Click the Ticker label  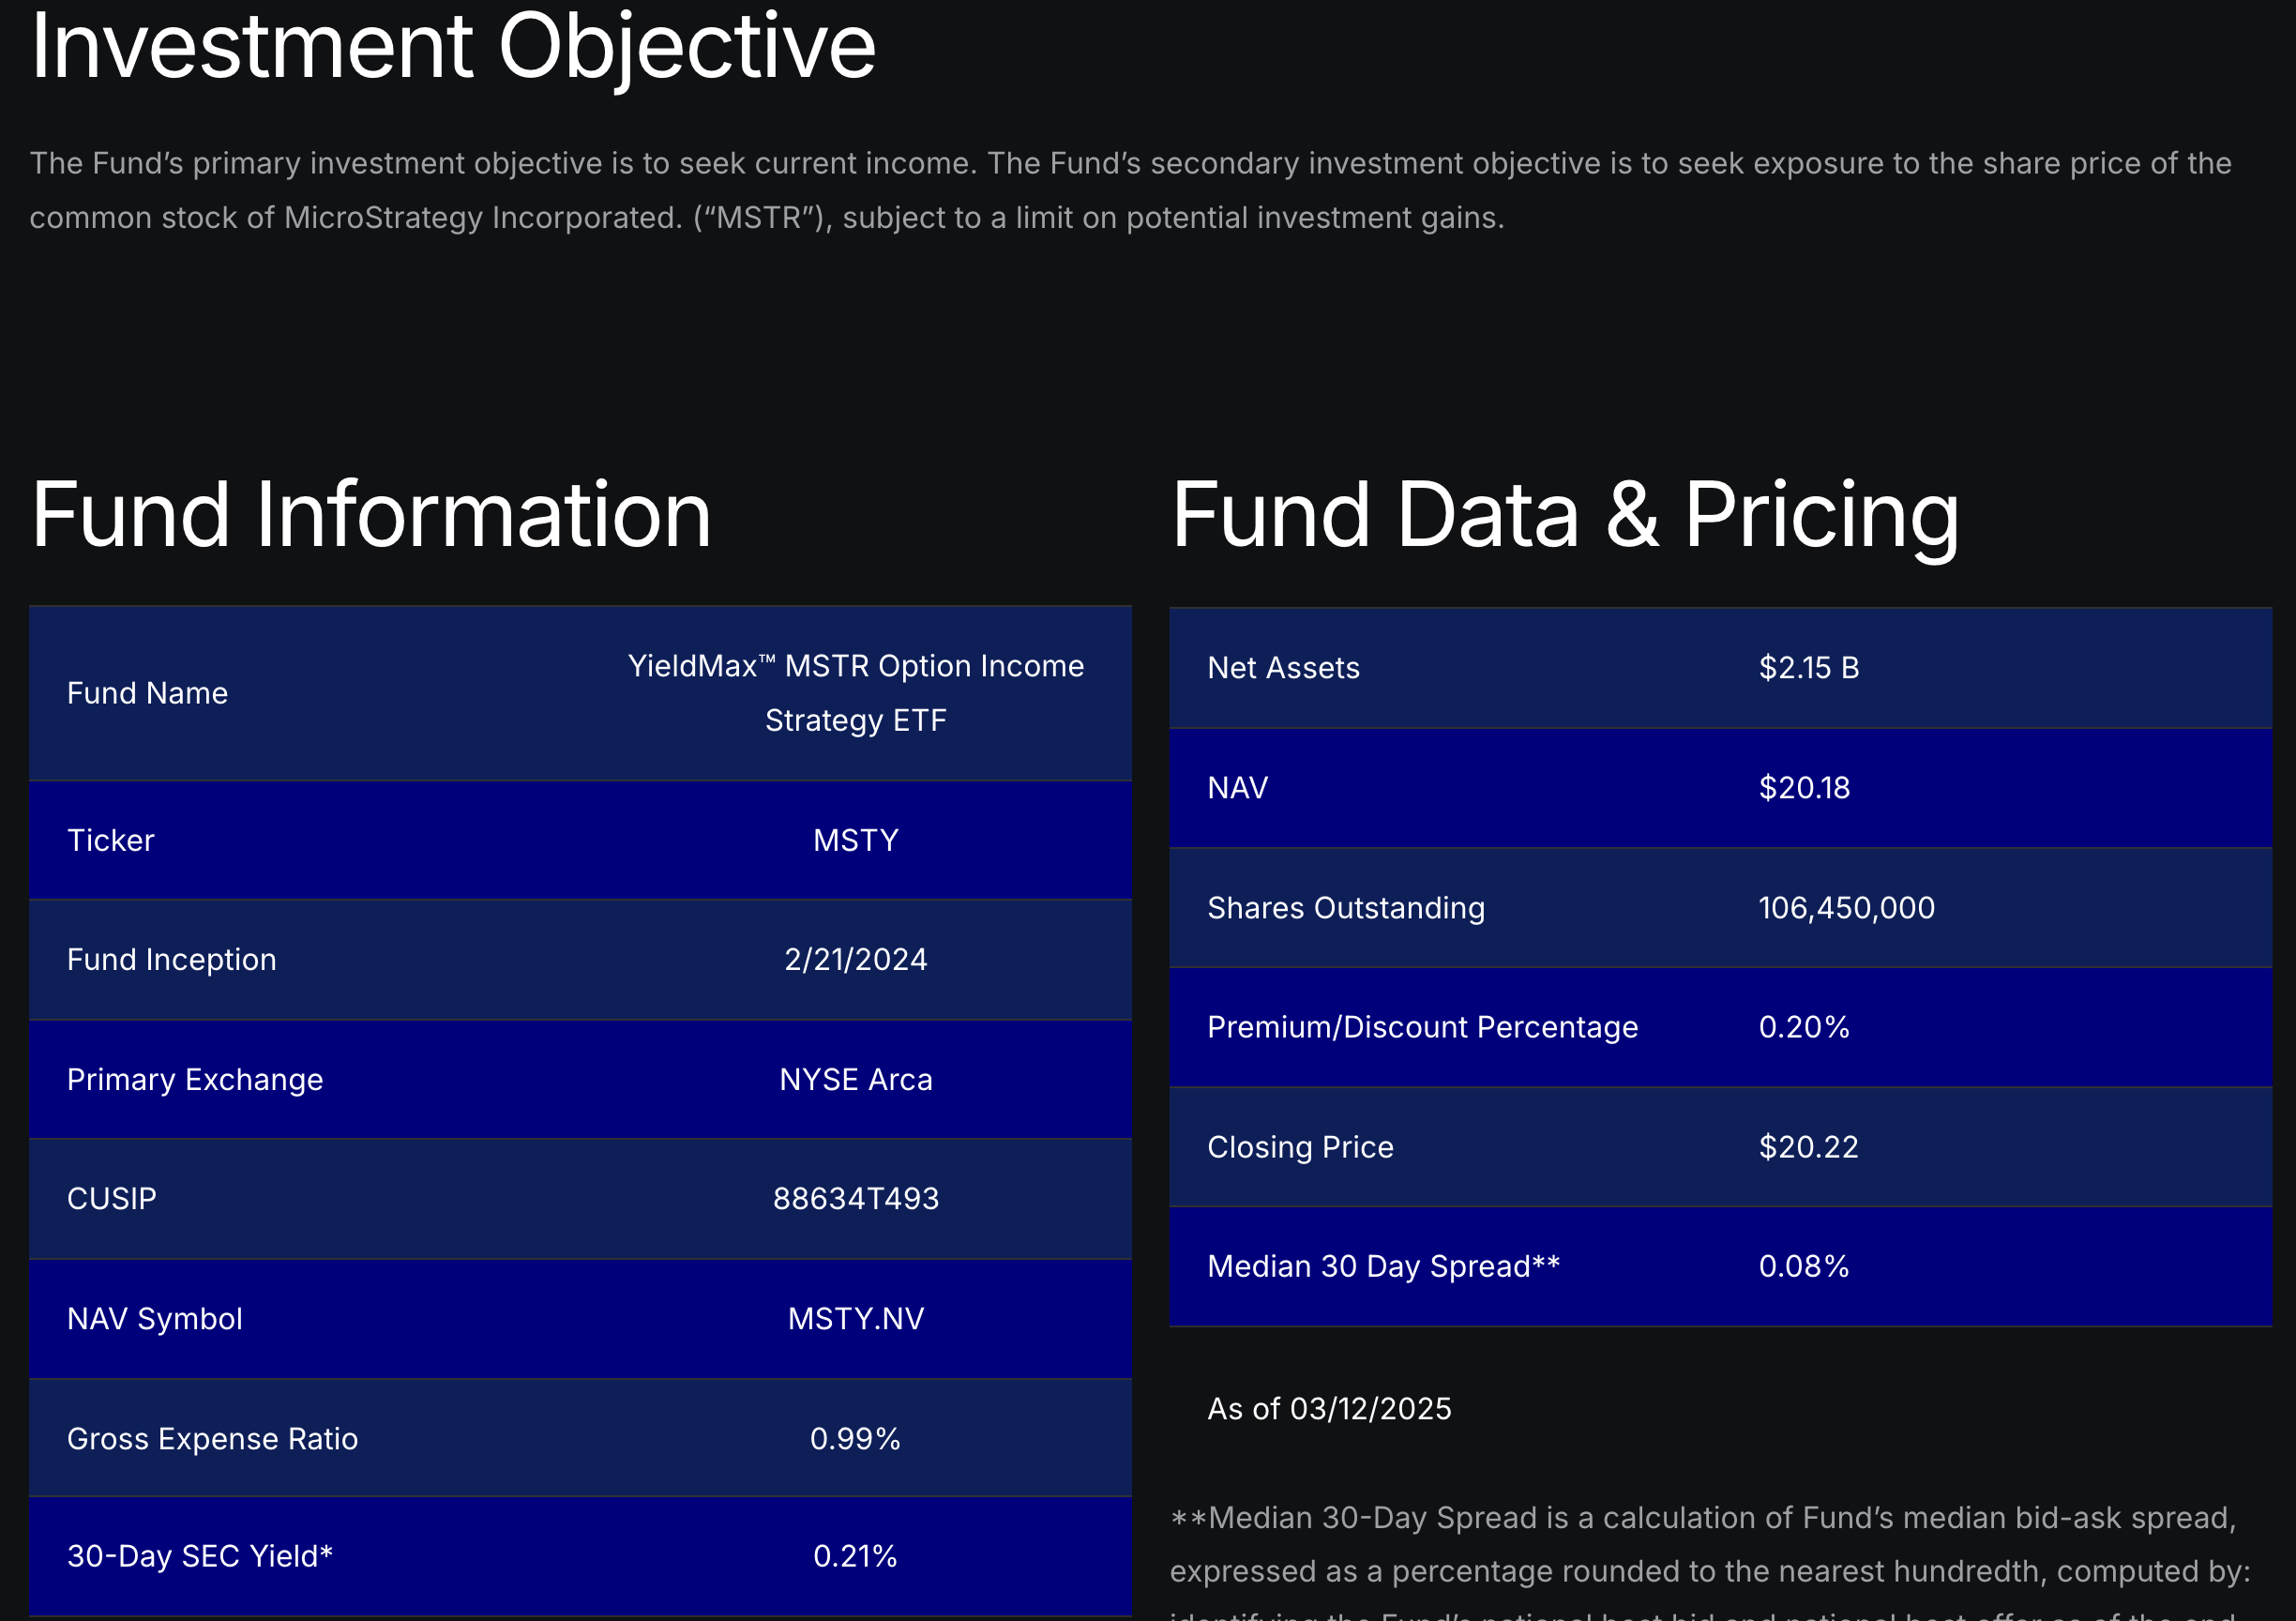pyautogui.click(x=111, y=840)
